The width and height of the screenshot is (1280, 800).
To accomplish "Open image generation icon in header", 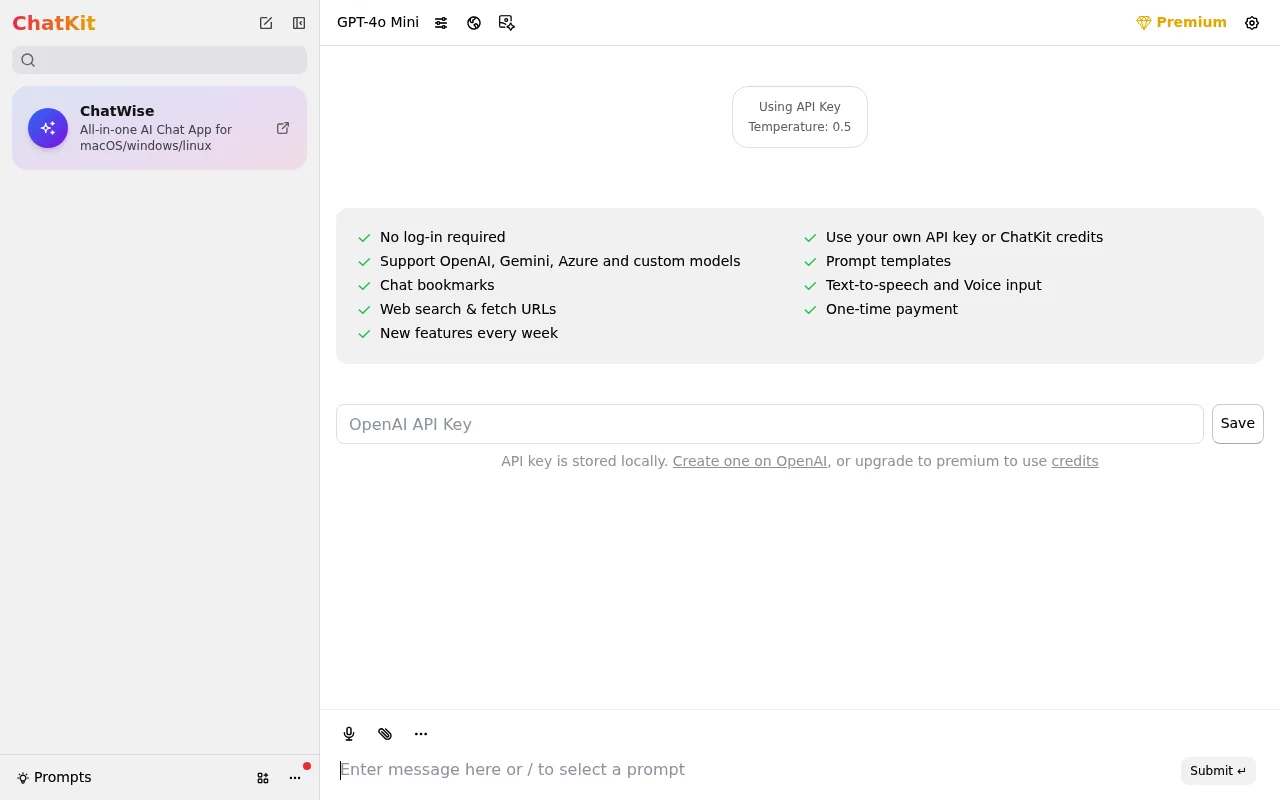I will 507,23.
